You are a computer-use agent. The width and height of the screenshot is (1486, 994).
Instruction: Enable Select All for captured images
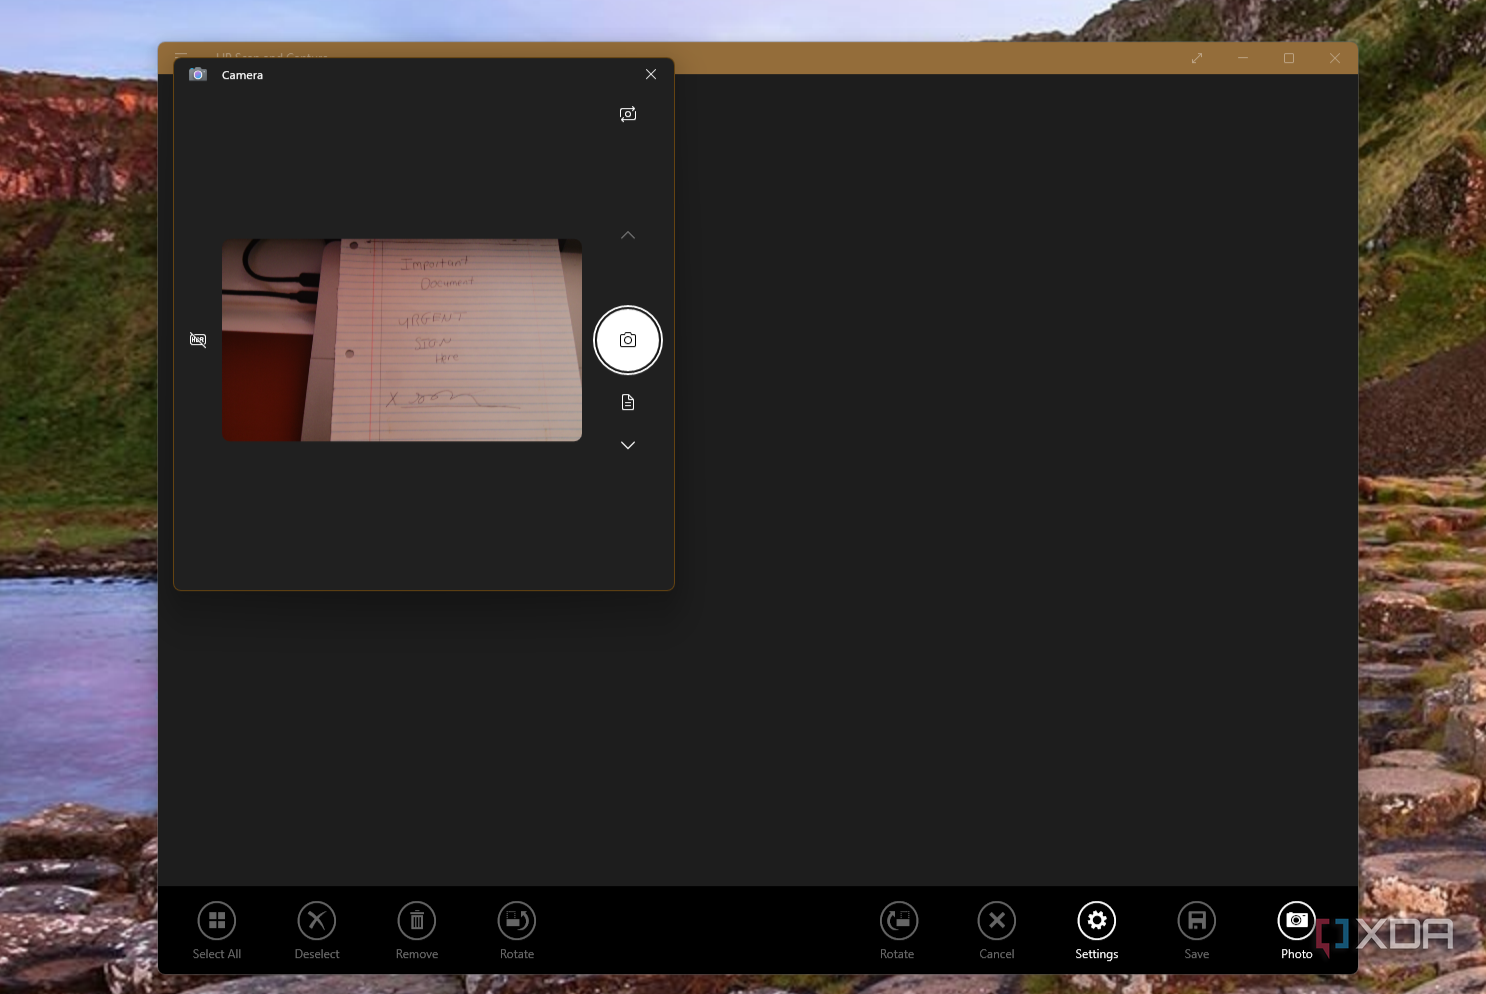(x=216, y=920)
